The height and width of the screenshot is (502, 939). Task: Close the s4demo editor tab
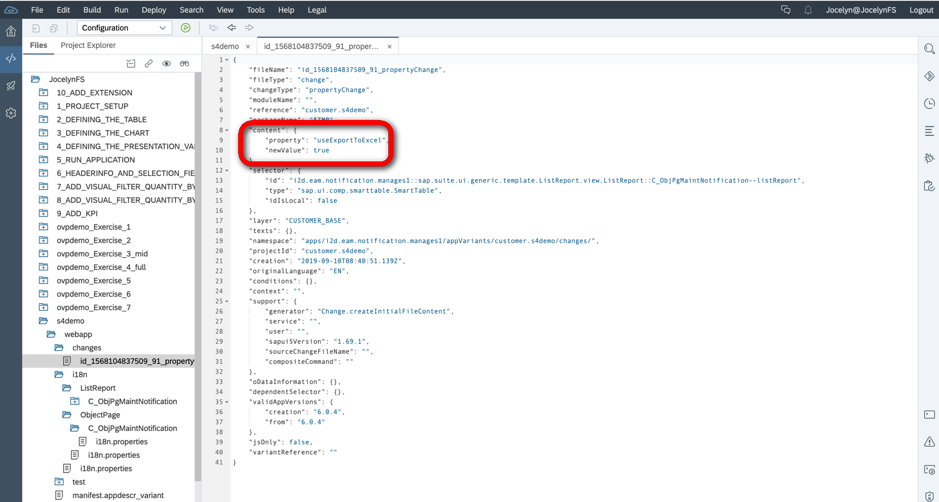[248, 46]
